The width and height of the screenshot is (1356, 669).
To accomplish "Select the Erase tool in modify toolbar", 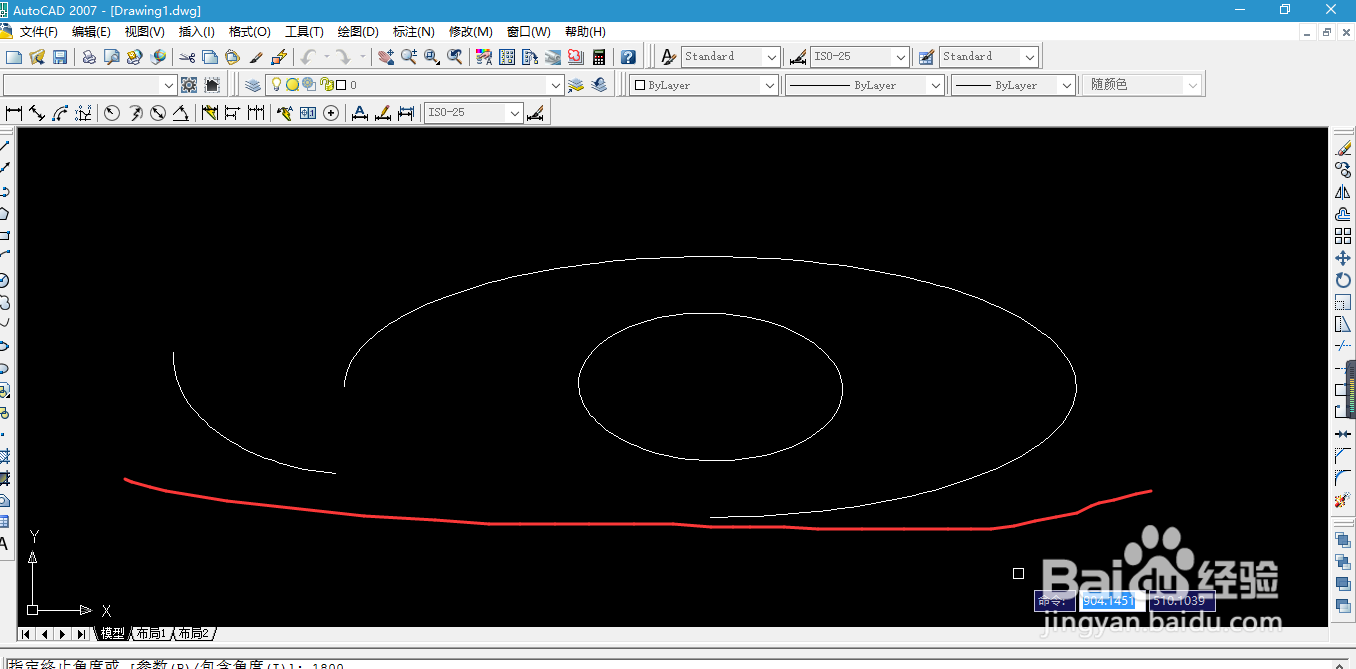I will [x=1343, y=148].
